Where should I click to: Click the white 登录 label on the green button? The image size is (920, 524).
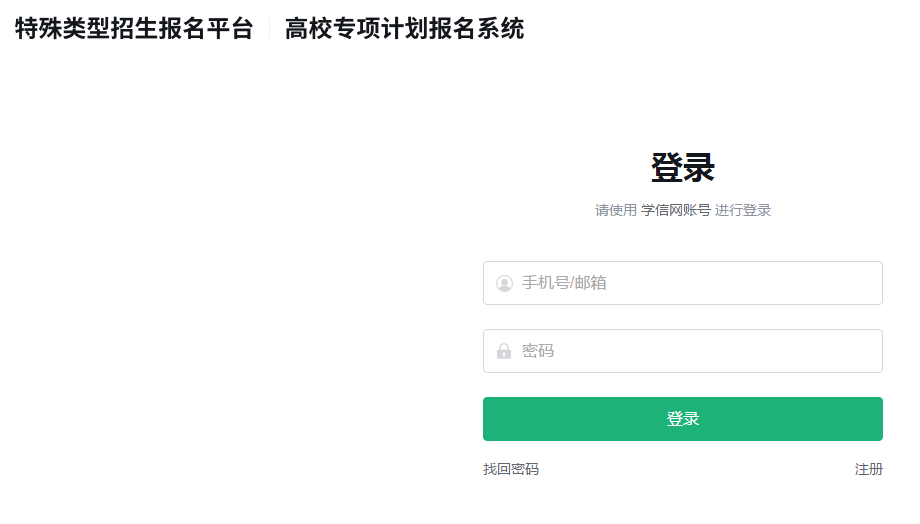pos(683,419)
